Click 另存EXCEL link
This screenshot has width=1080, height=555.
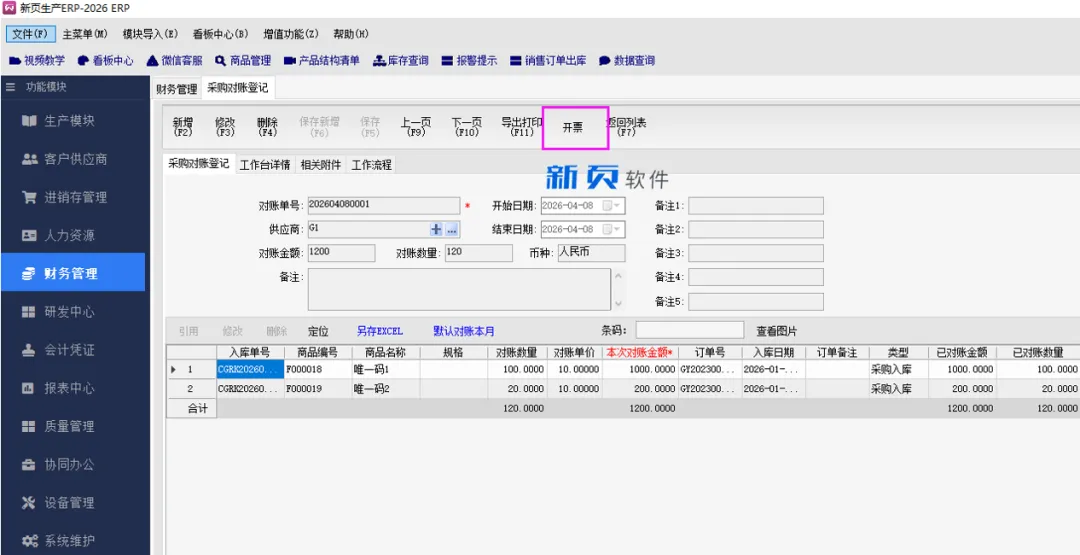(380, 331)
